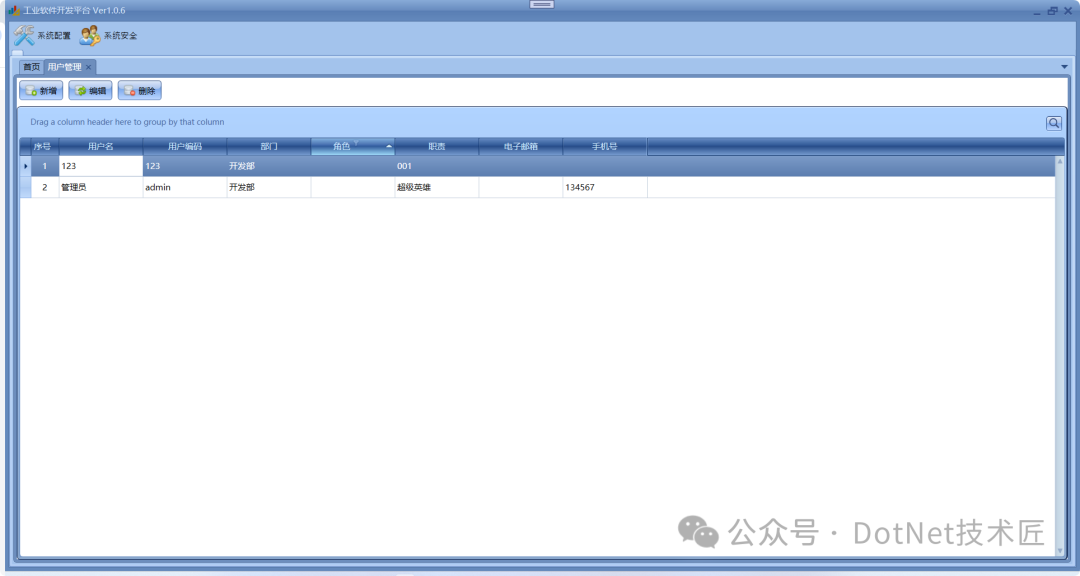The height and width of the screenshot is (576, 1080).
Task: Minimize the 工业软件开发平台 window
Action: [1037, 11]
